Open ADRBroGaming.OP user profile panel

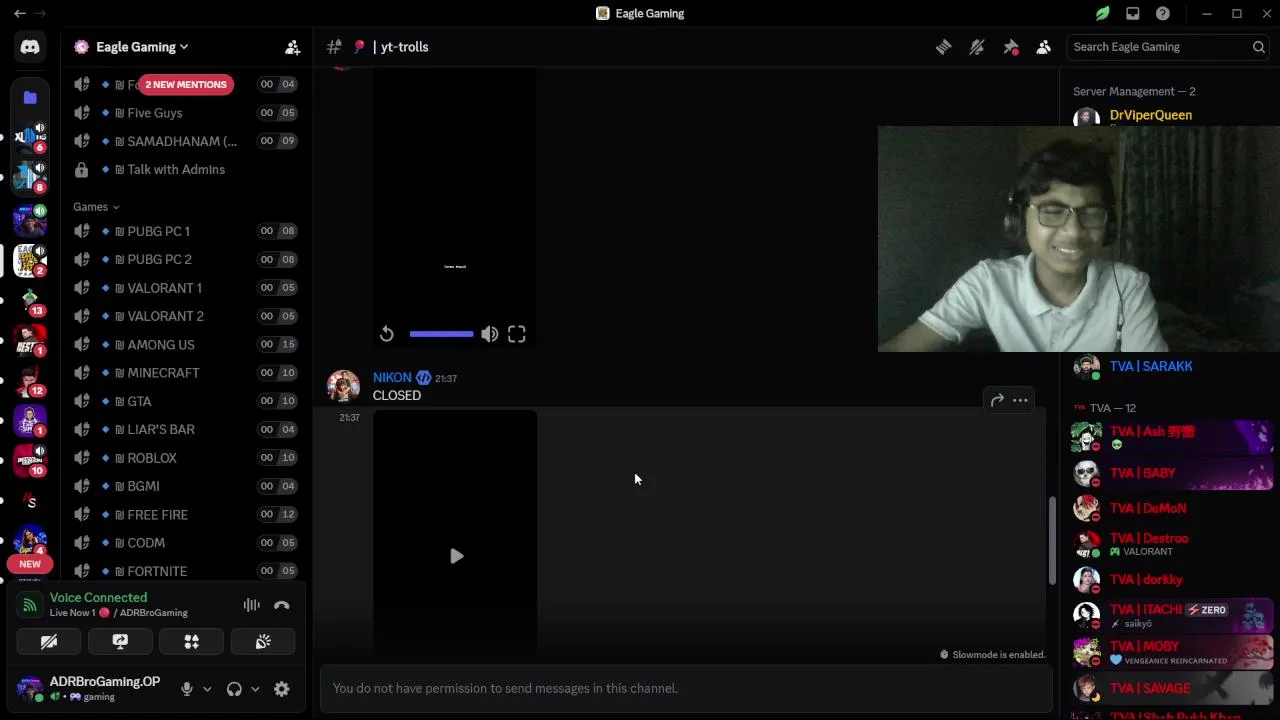(91, 688)
